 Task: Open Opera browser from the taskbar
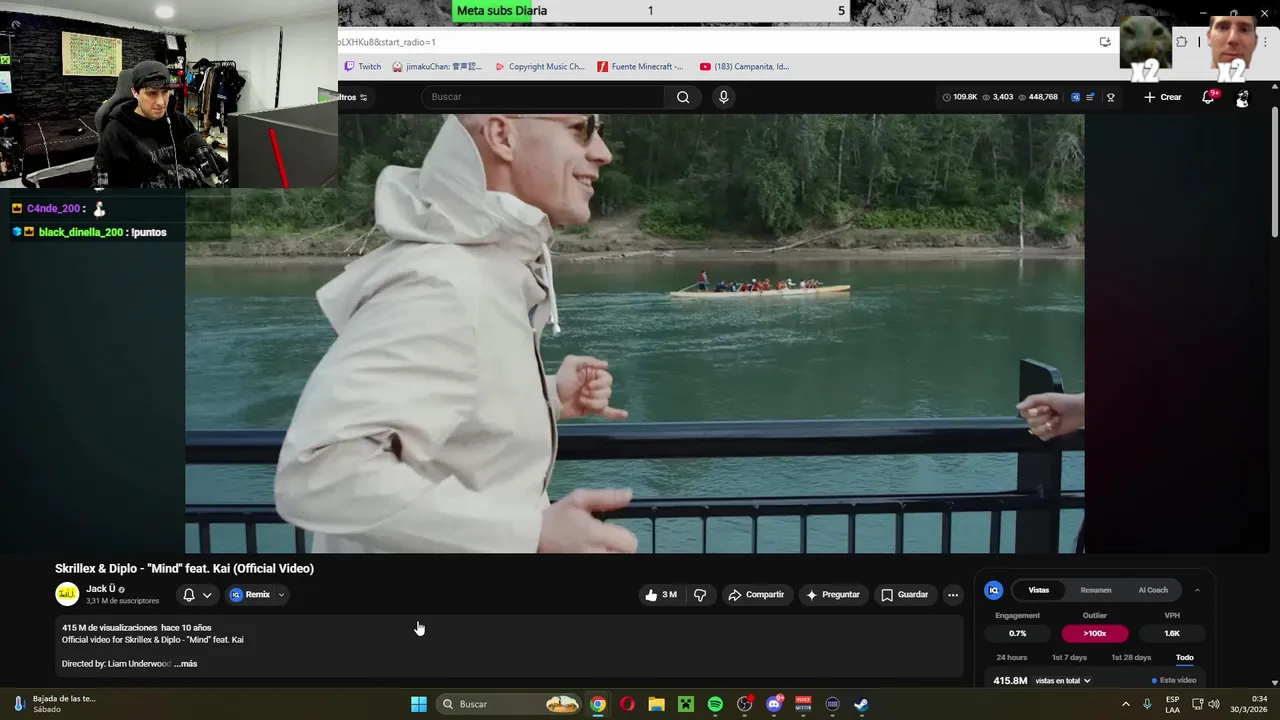[x=627, y=704]
